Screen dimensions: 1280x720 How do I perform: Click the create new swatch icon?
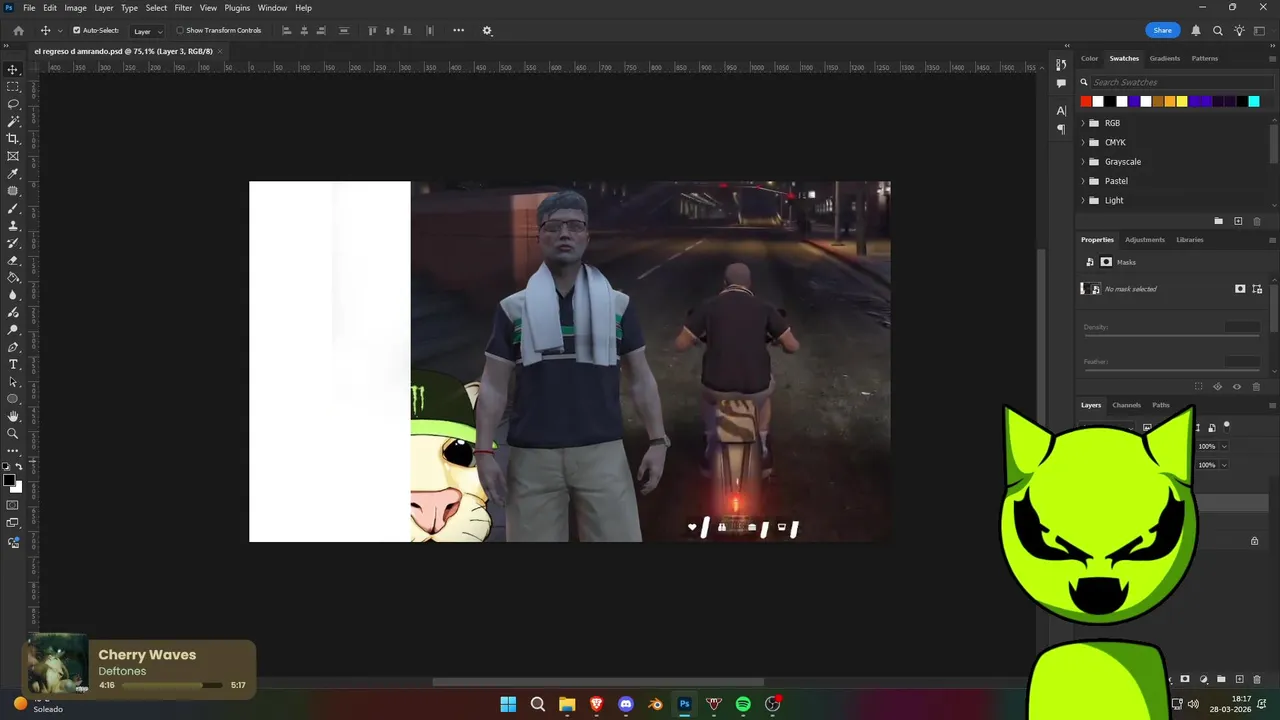click(1238, 221)
